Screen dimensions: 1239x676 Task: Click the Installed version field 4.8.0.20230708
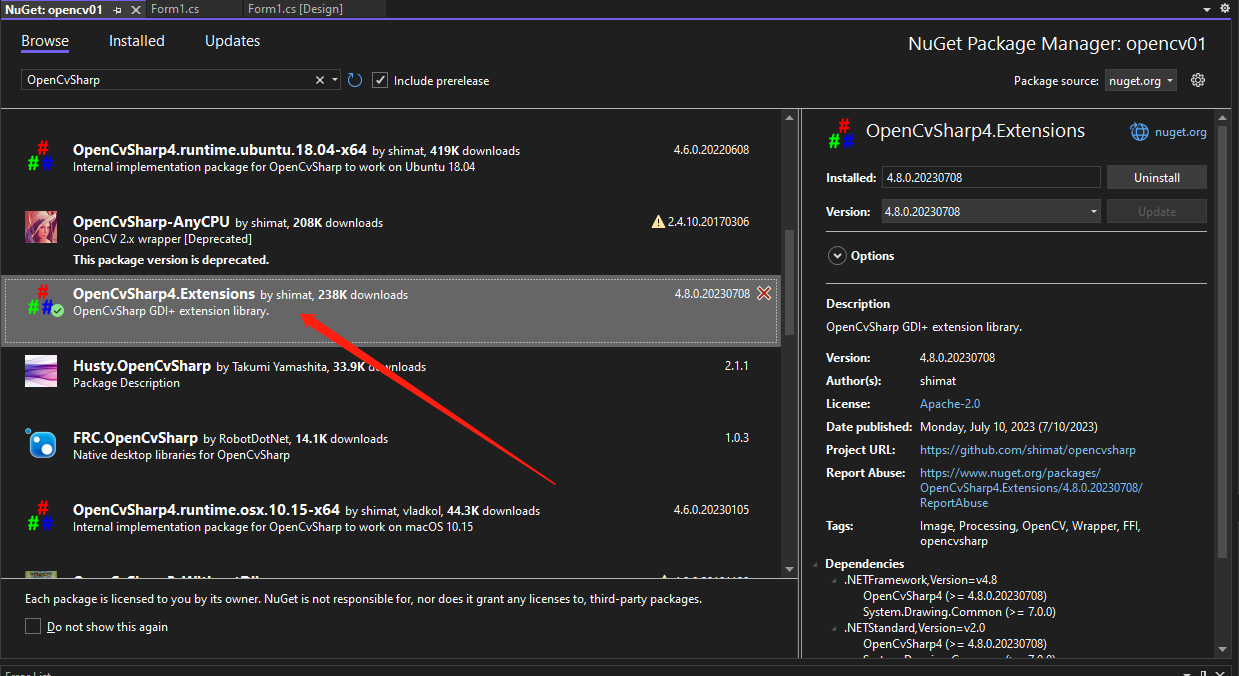click(x=991, y=177)
